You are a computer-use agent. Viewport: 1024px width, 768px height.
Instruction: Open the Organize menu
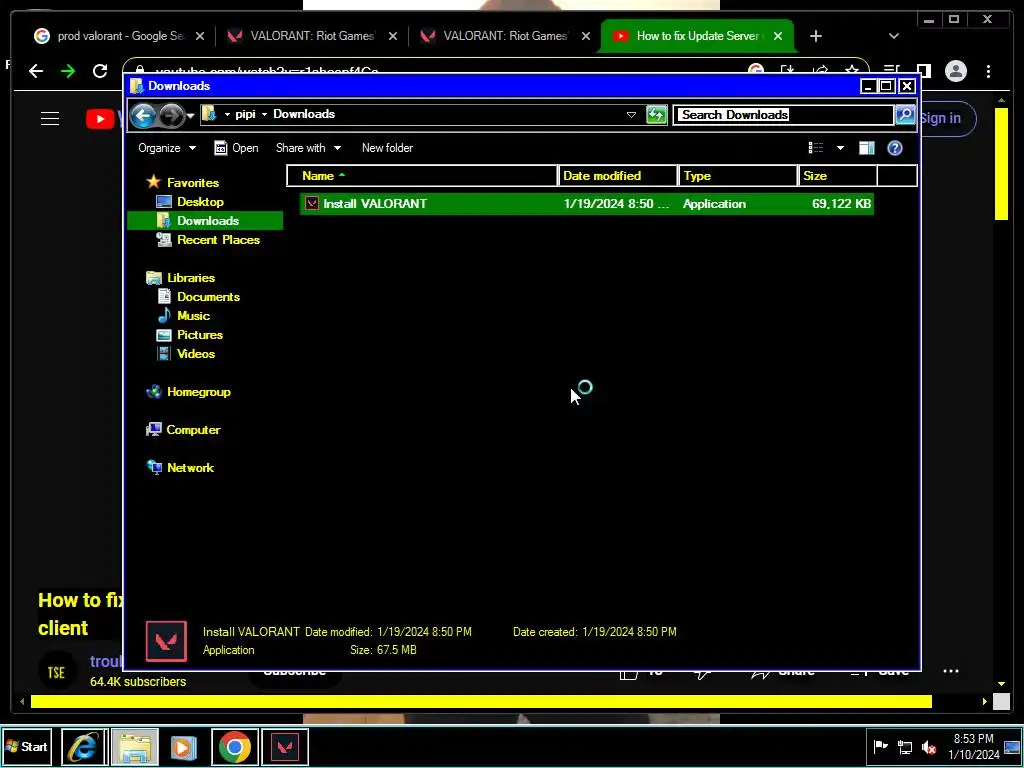point(167,148)
